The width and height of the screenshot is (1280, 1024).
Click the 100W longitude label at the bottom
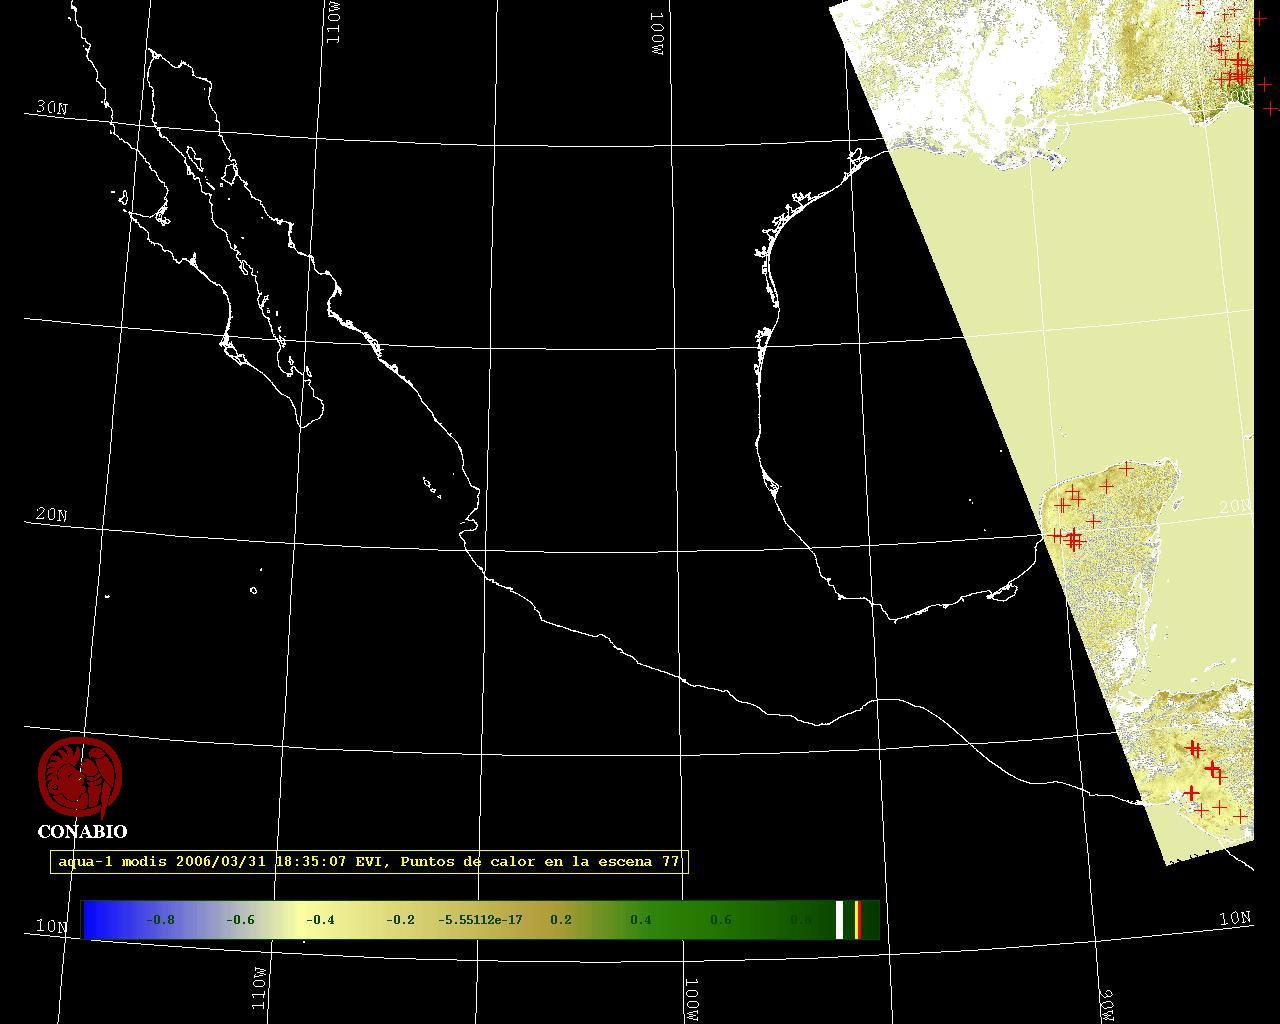[692, 998]
